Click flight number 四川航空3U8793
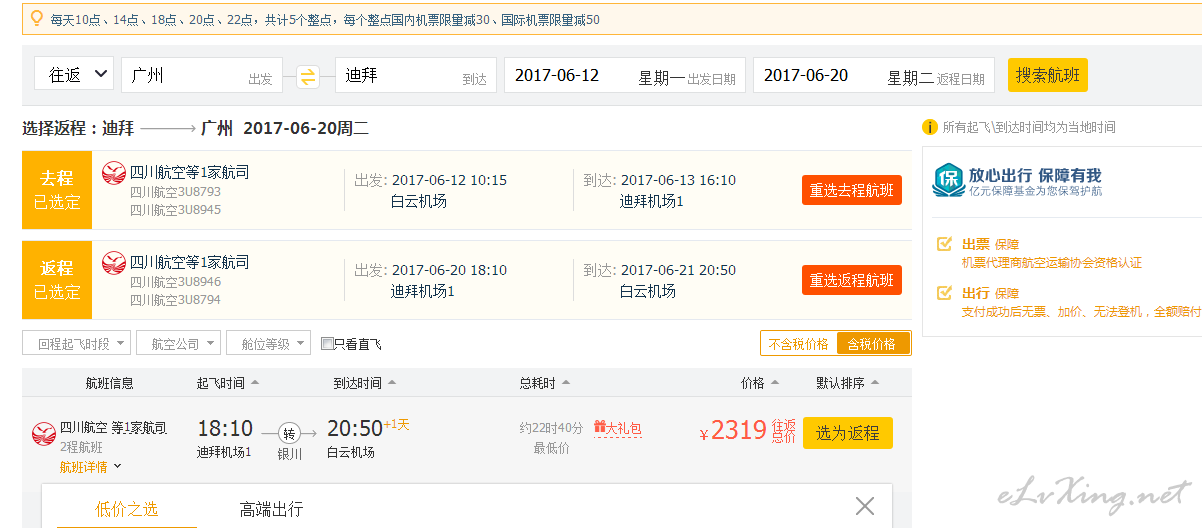 pos(175,192)
